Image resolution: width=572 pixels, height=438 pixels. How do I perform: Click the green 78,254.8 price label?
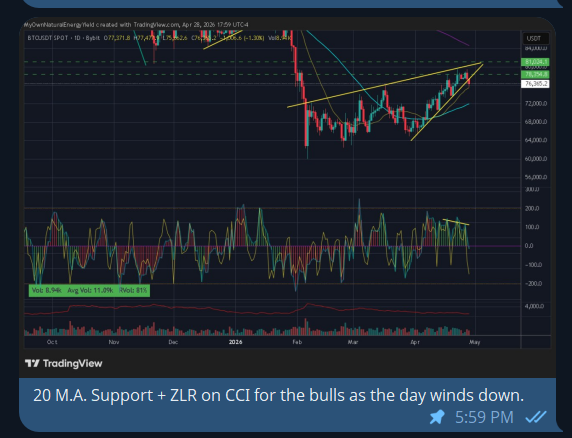tap(535, 74)
